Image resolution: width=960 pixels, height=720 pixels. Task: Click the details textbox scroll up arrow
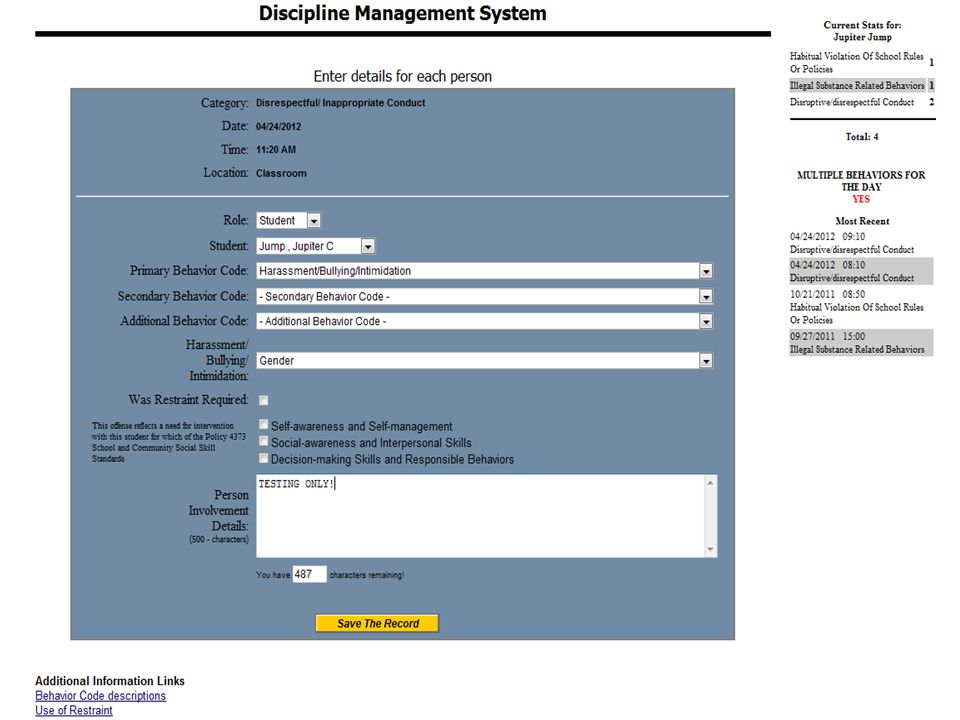tap(710, 483)
